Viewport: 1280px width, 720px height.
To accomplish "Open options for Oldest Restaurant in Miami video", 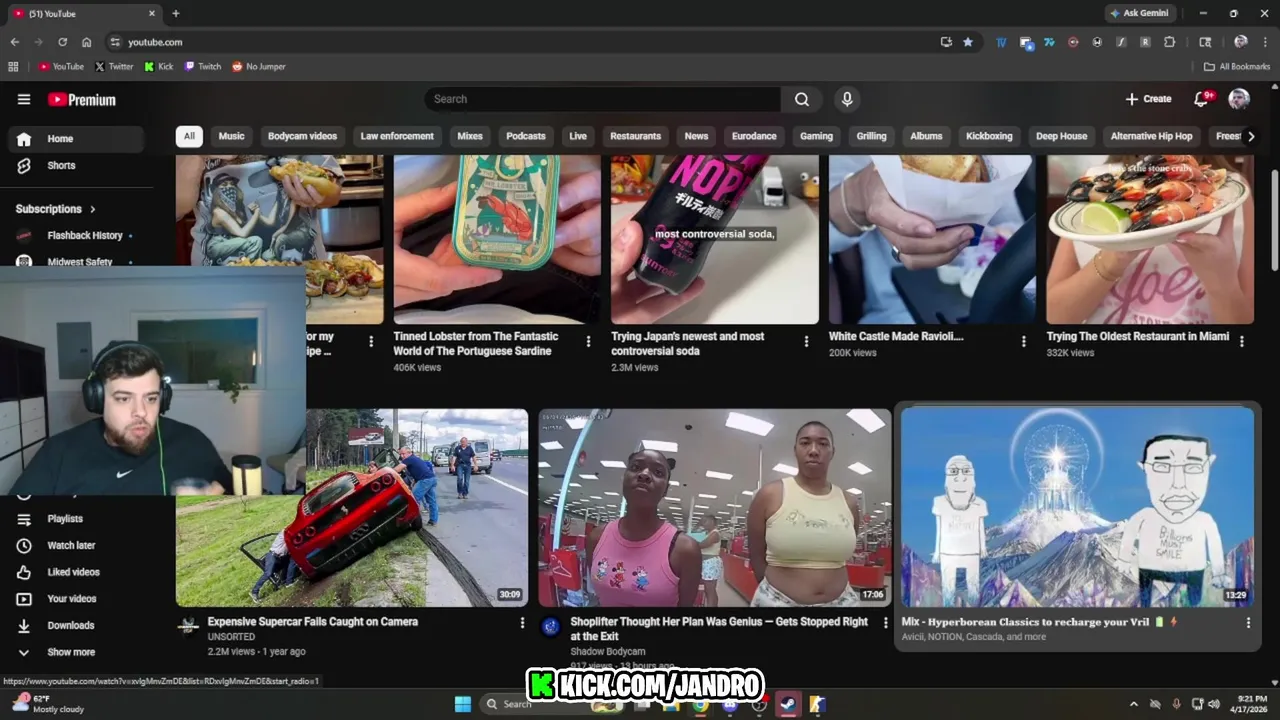I will 1241,342.
